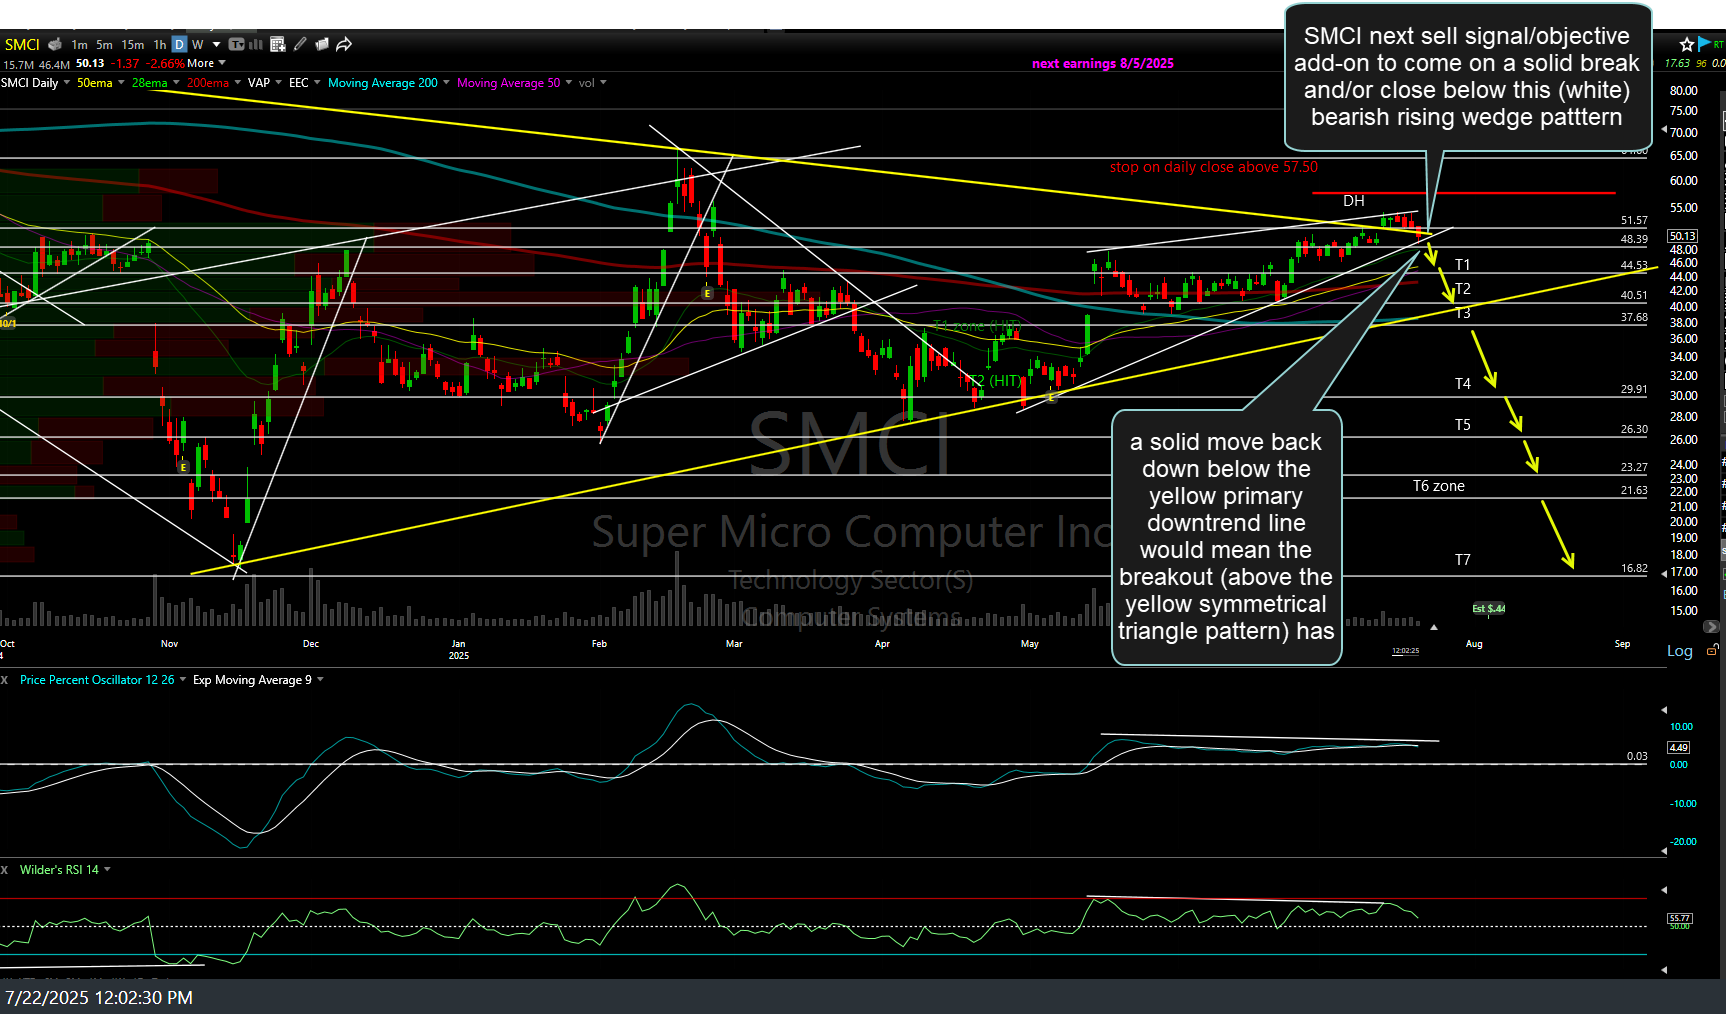Toggle the Log scale setting
1726x1014 pixels.
click(x=1679, y=651)
